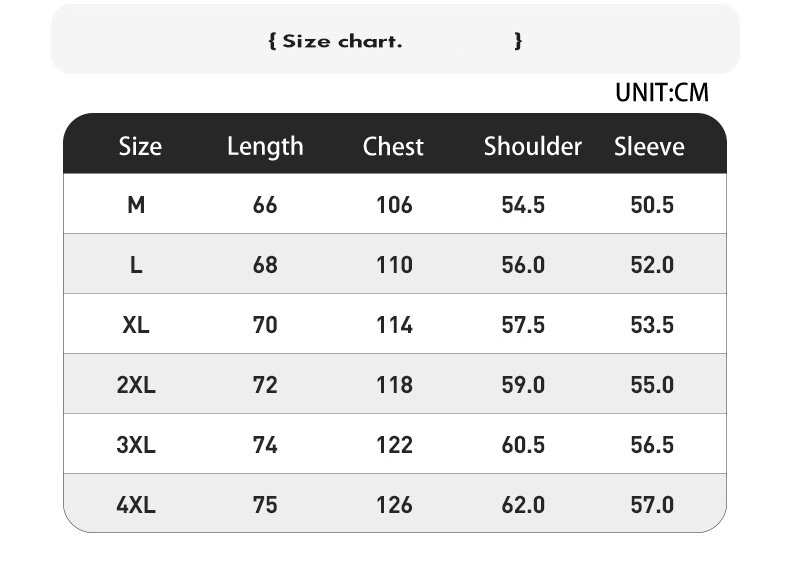This screenshot has height=584, width=790.
Task: Click the sleeve value 55.0
Action: 652,385
